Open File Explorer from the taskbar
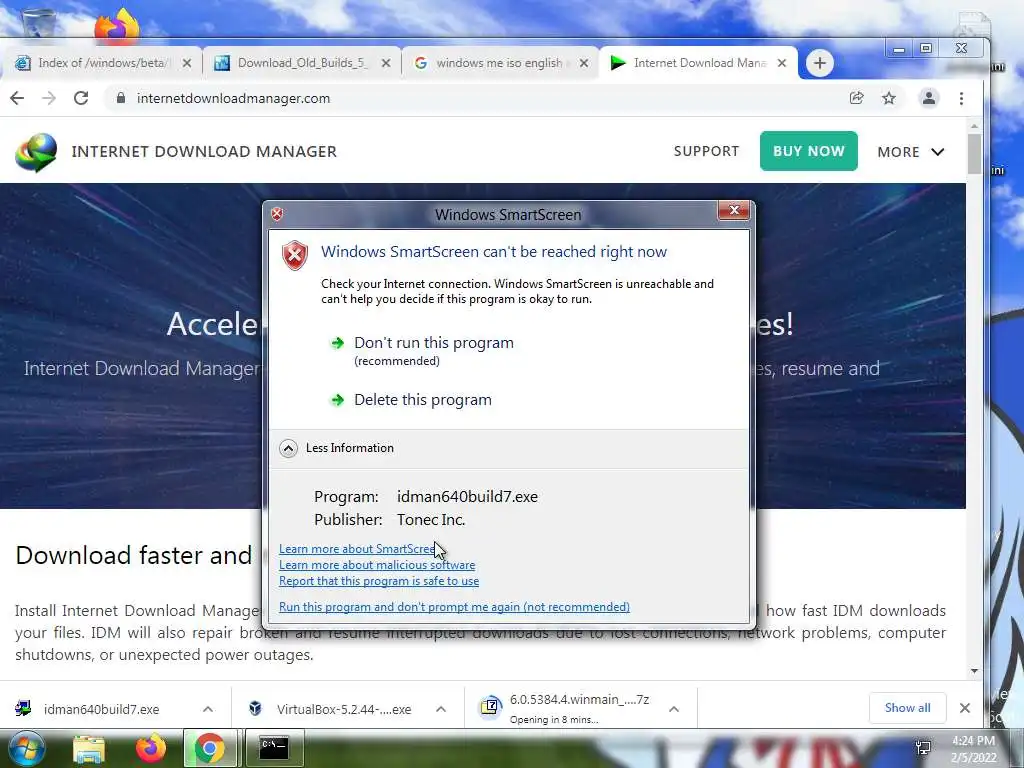 [89, 748]
